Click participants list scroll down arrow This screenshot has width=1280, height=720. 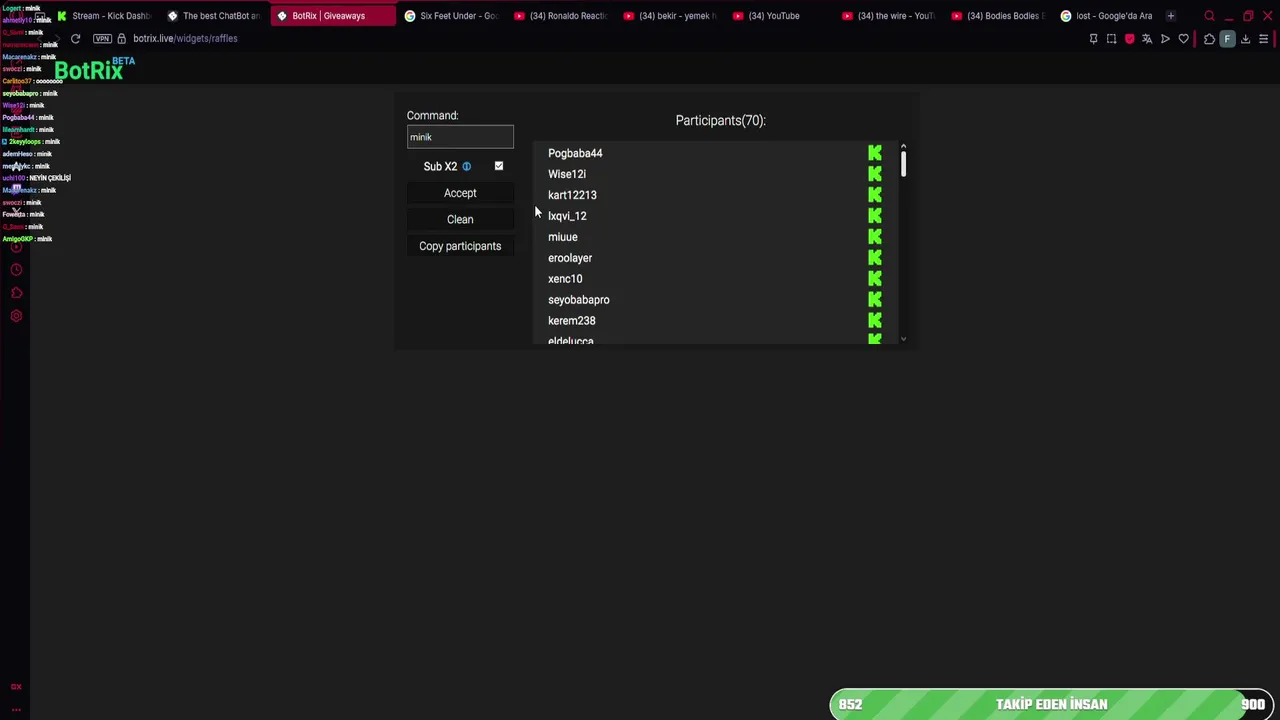pyautogui.click(x=903, y=339)
